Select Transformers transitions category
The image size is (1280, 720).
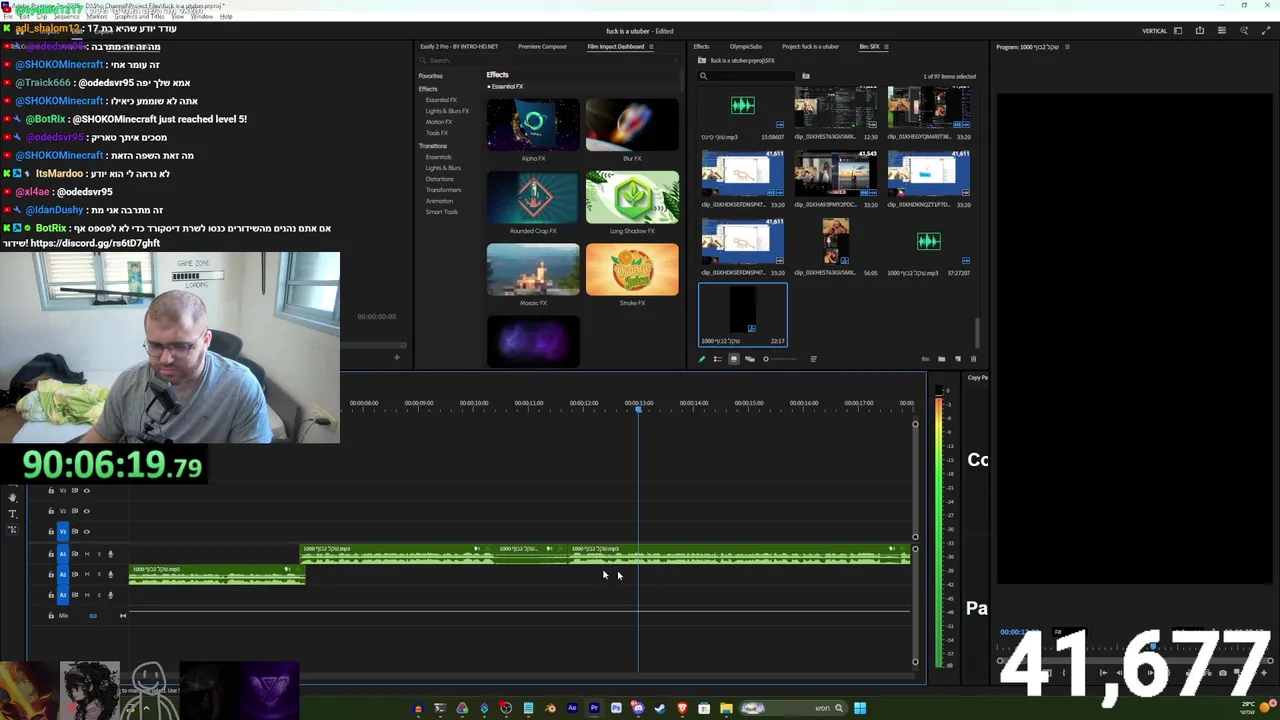coord(443,190)
